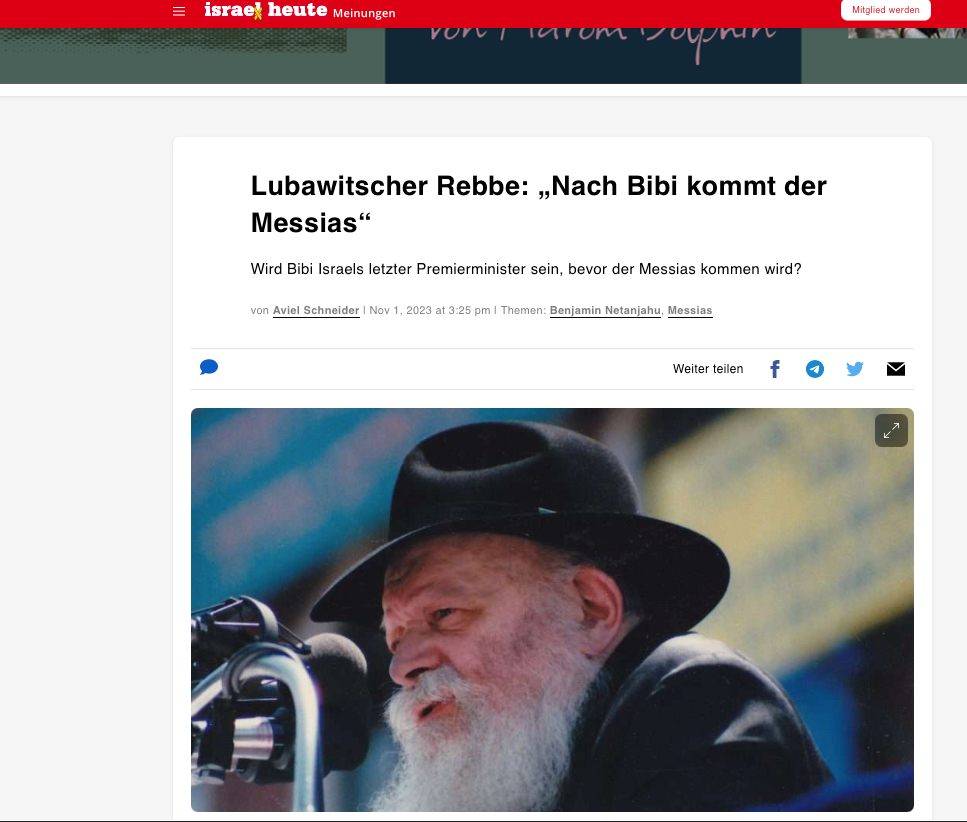Click the yellow ribbon in the logo
Viewport: 967px width, 822px height.
click(258, 11)
